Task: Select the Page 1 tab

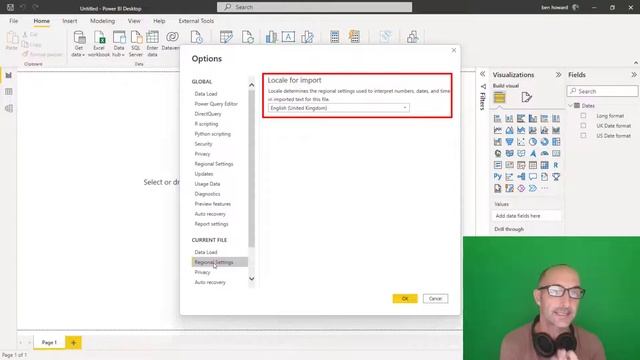Action: 49,342
